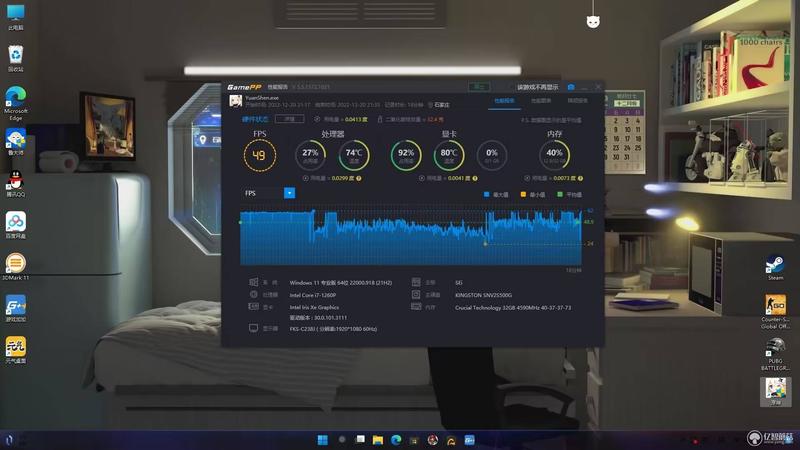The image size is (800, 450).
Task: Click the hanging cat desktop widget
Action: pyautogui.click(x=593, y=21)
